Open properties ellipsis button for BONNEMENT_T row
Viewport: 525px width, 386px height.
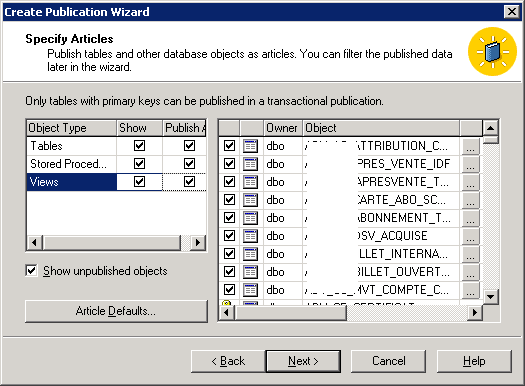coord(470,218)
